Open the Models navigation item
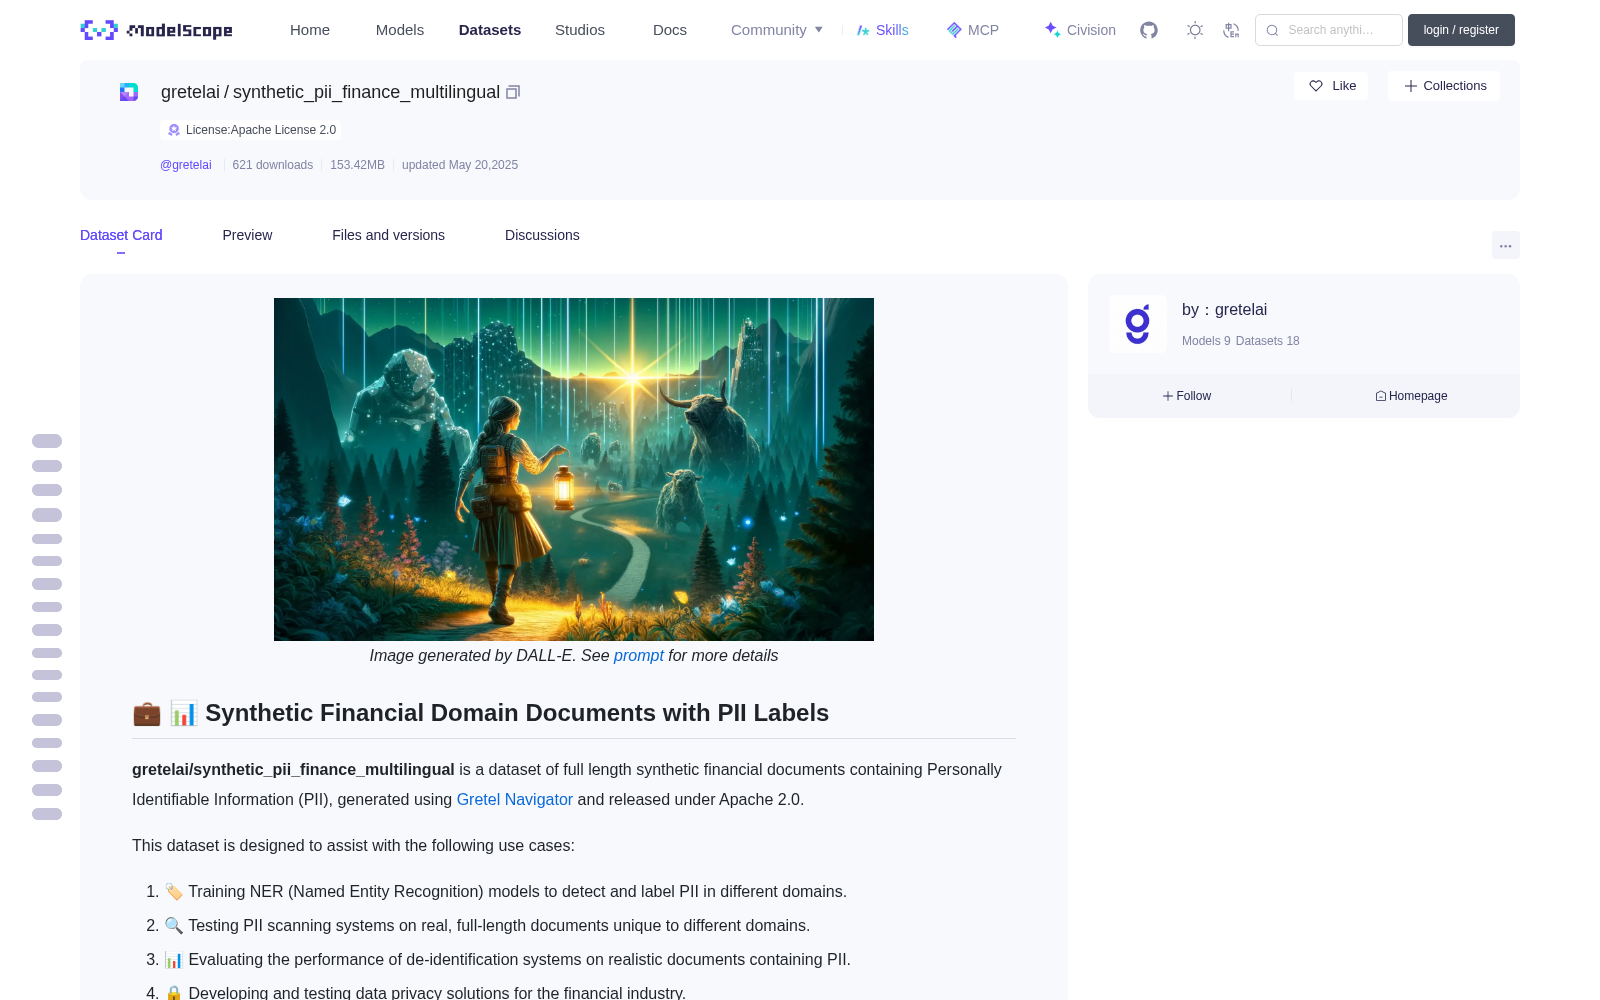The width and height of the screenshot is (1600, 1000). click(x=400, y=30)
